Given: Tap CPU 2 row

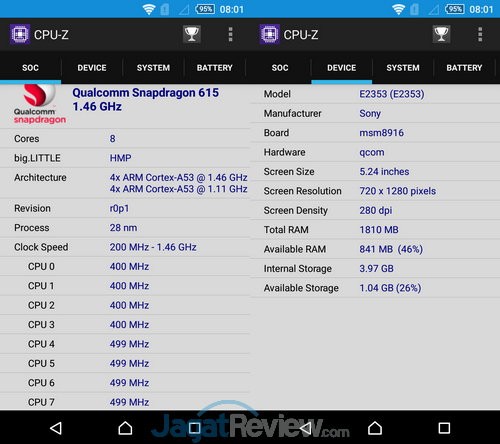Looking at the screenshot, I should point(125,305).
